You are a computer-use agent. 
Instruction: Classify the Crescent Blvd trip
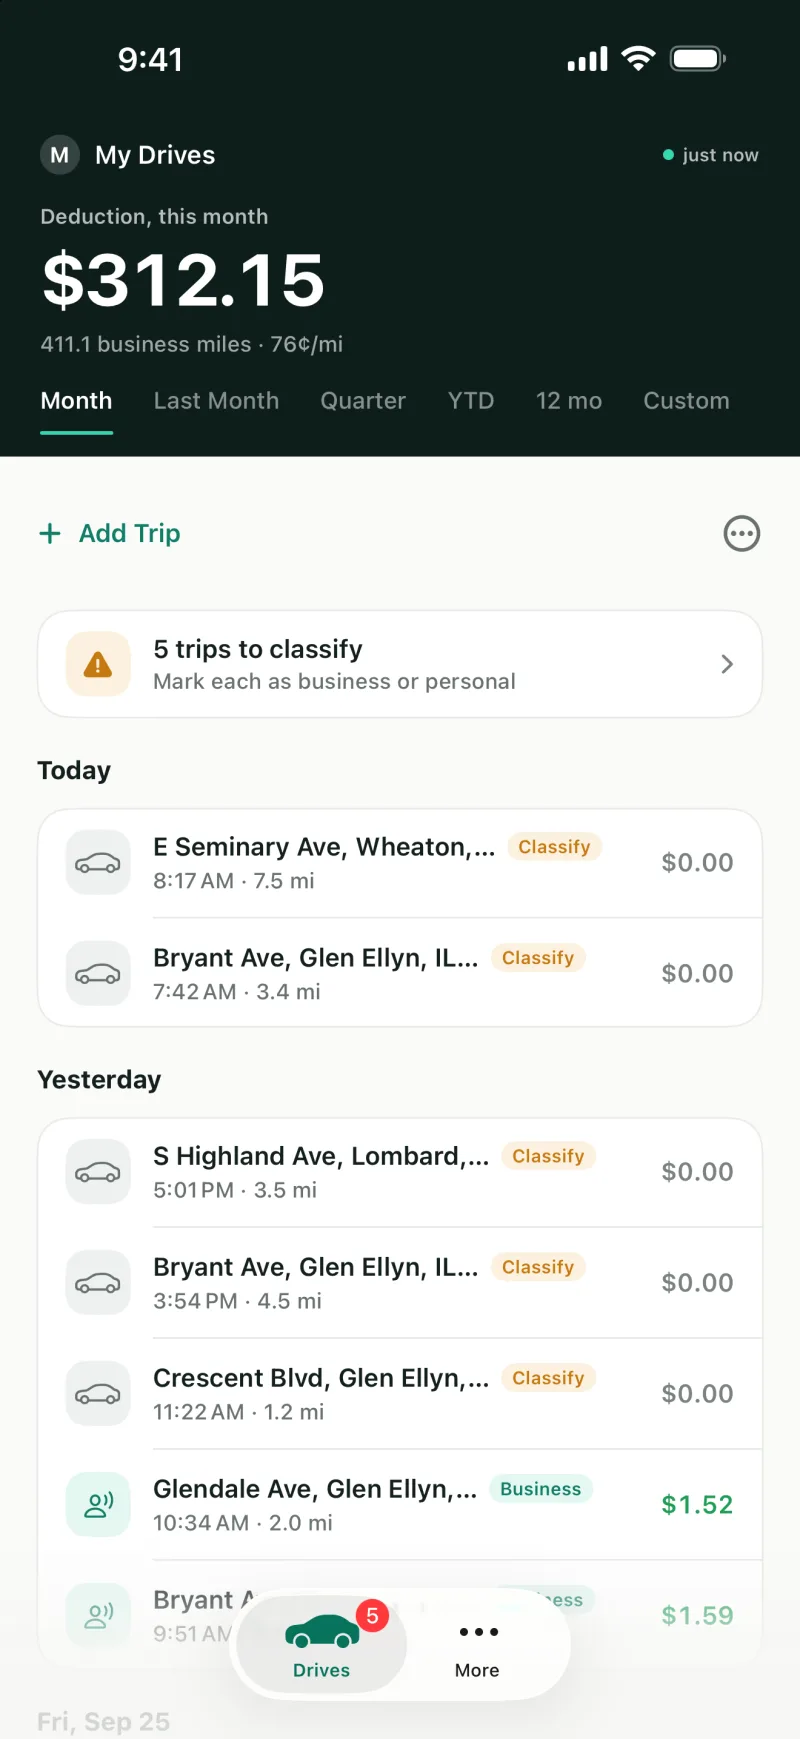(548, 1378)
